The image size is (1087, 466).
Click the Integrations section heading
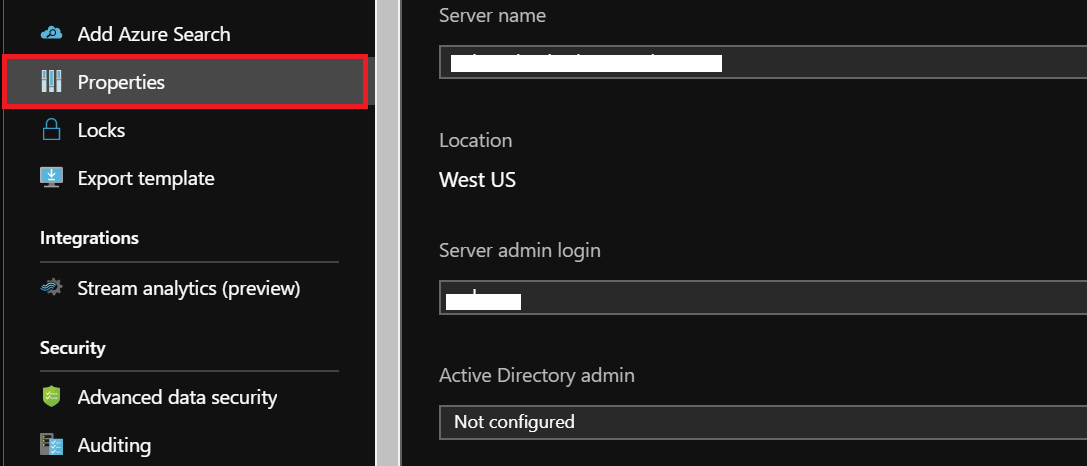tap(89, 238)
